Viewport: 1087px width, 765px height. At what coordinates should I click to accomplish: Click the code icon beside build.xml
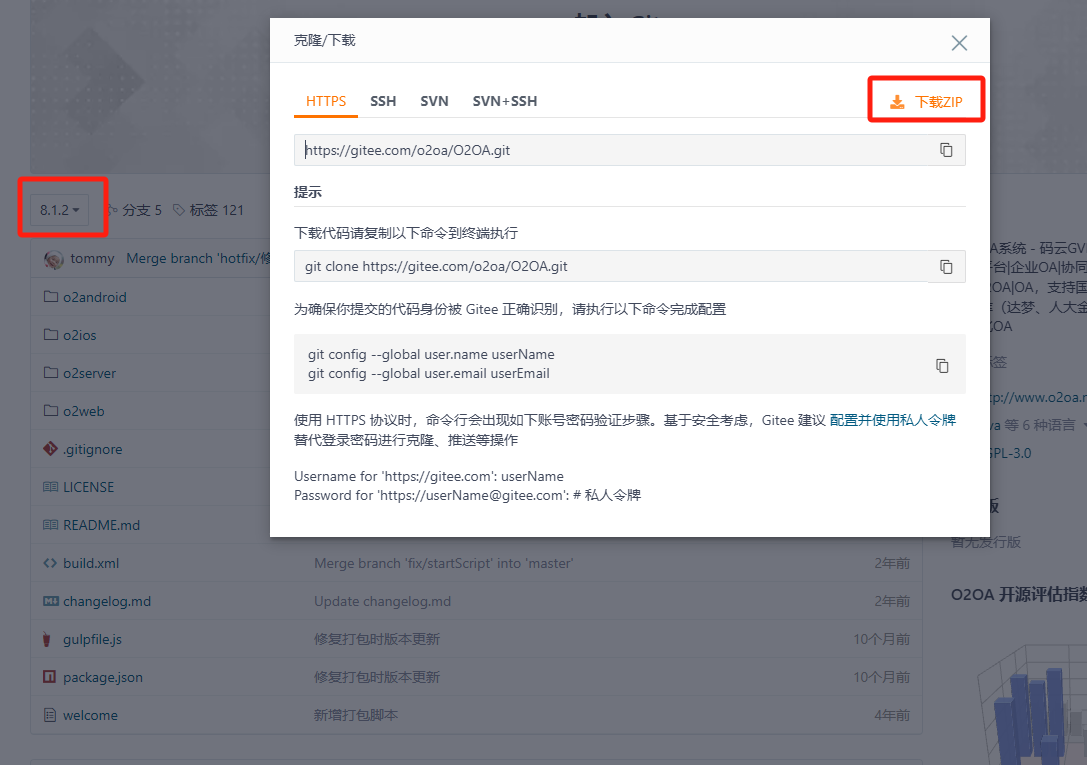click(x=50, y=563)
